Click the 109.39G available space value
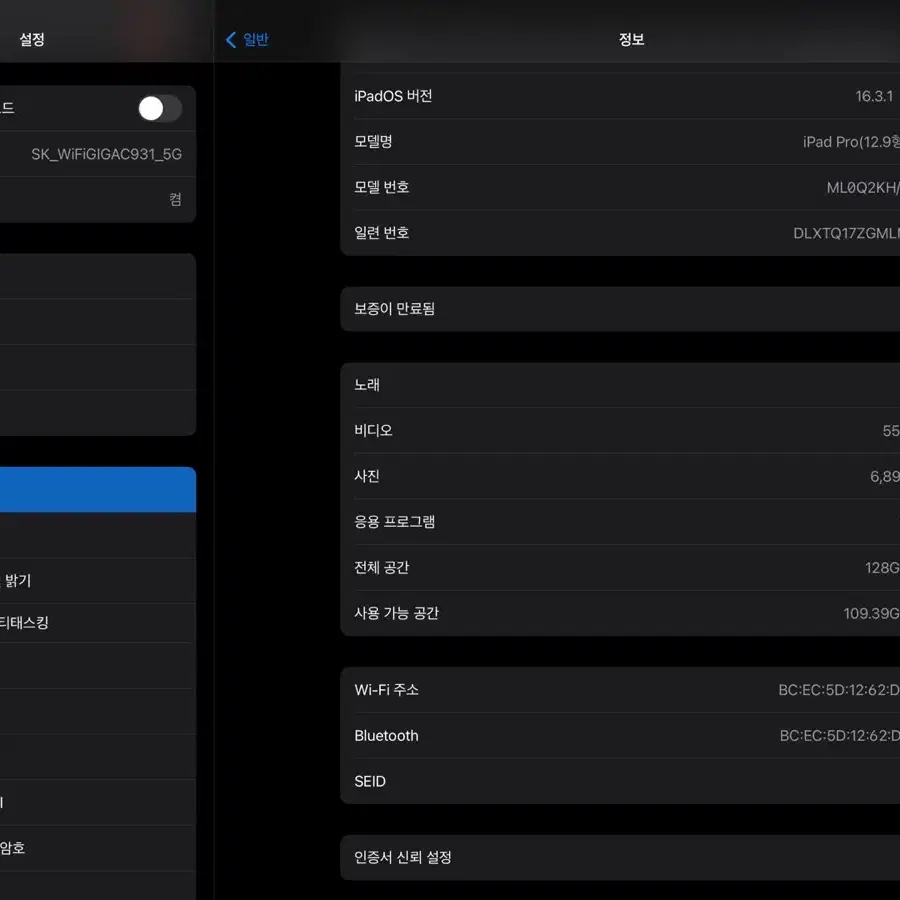The image size is (900, 900). [871, 614]
